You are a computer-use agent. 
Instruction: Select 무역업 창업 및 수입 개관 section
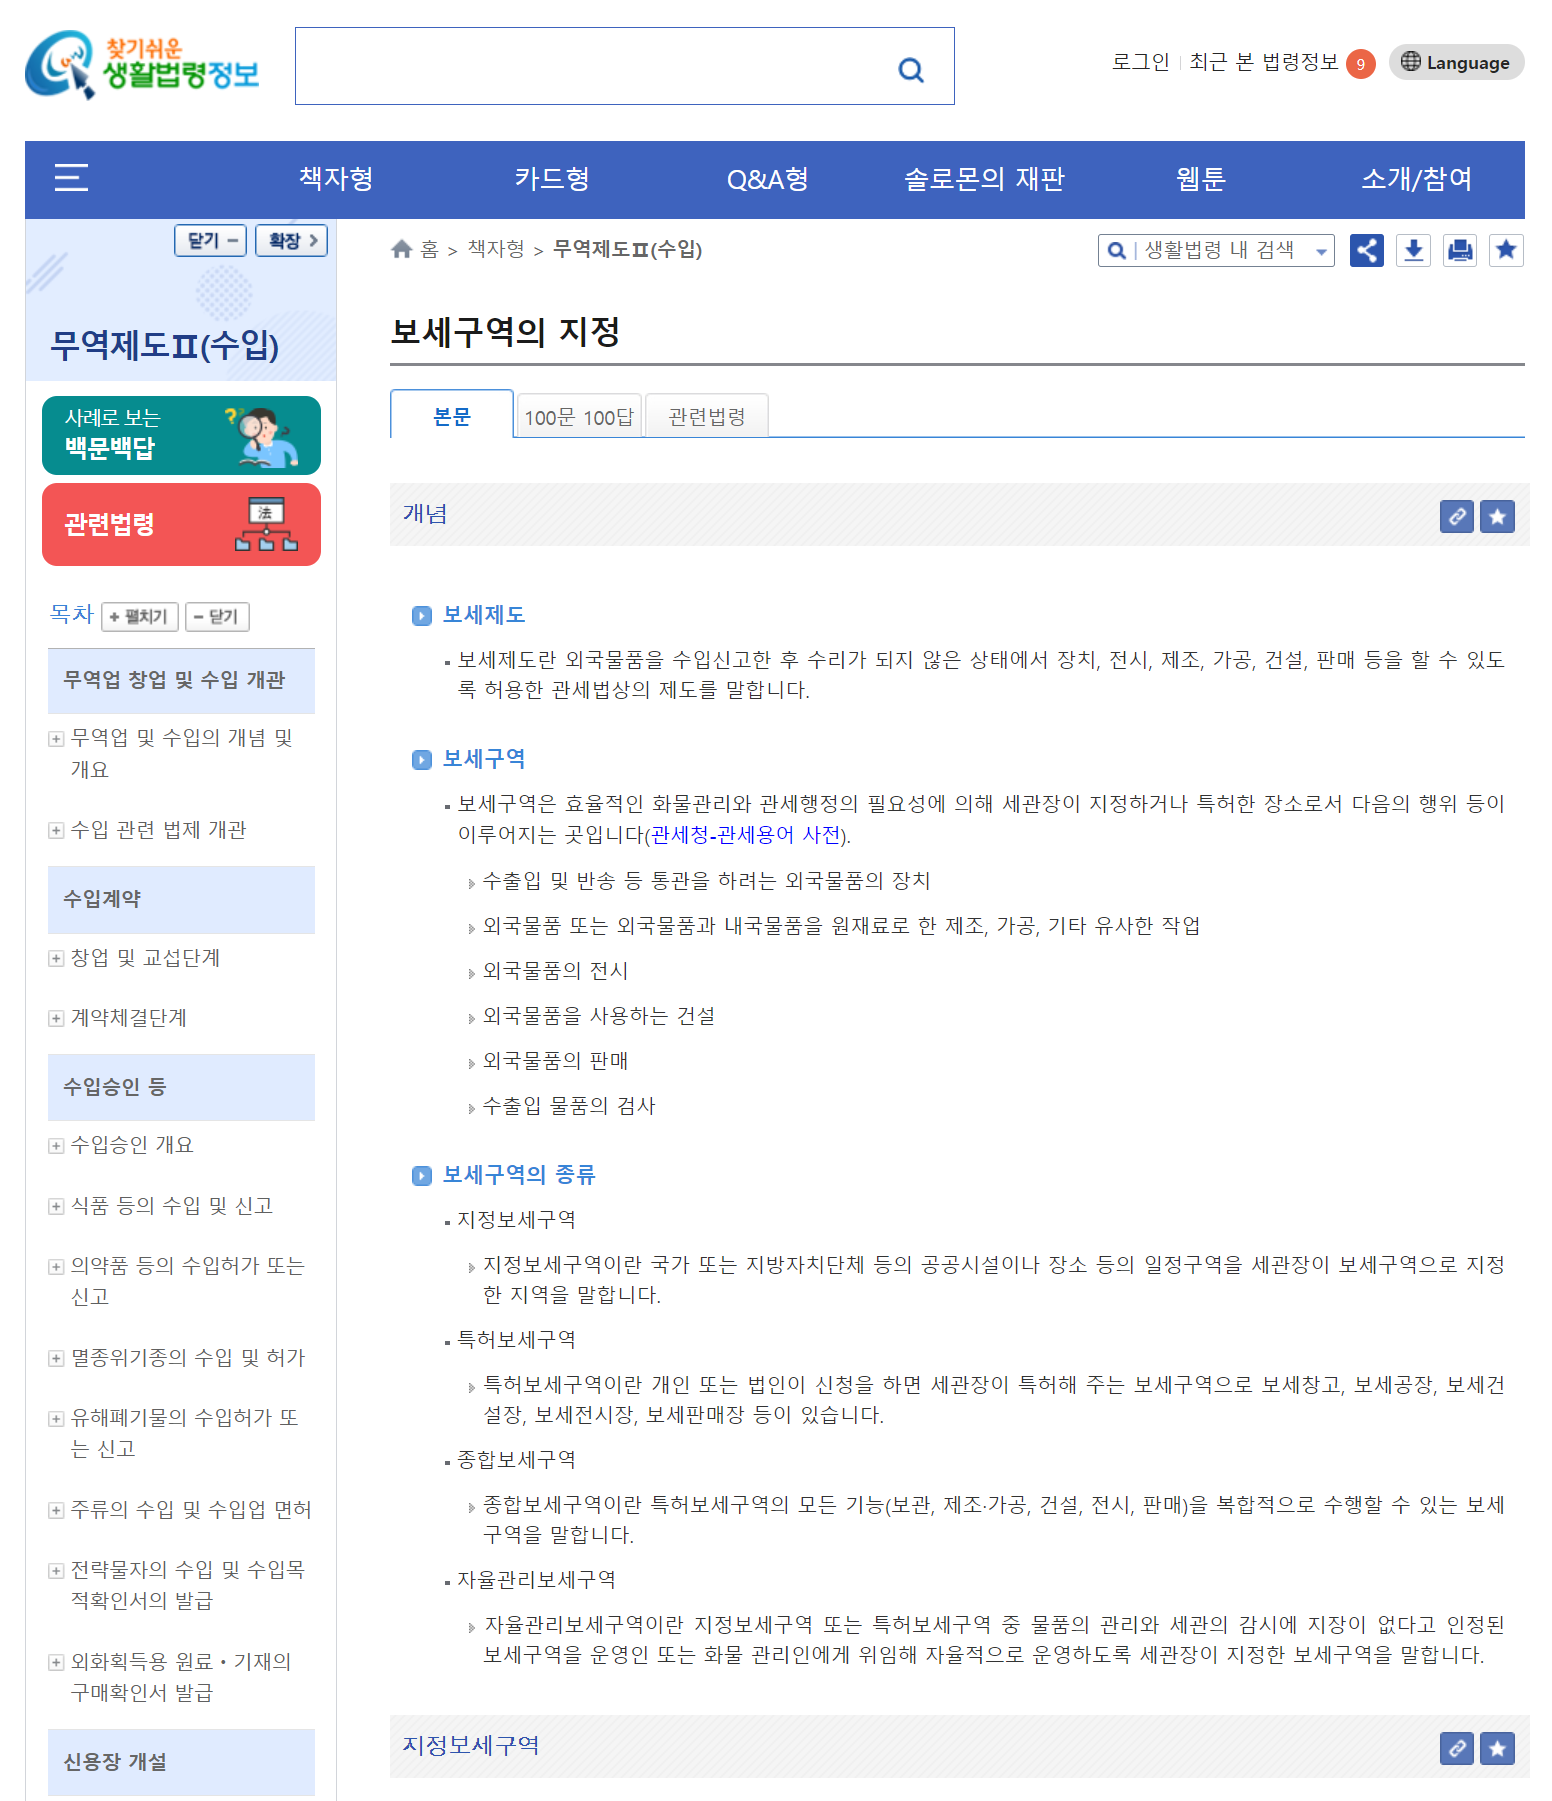(181, 681)
